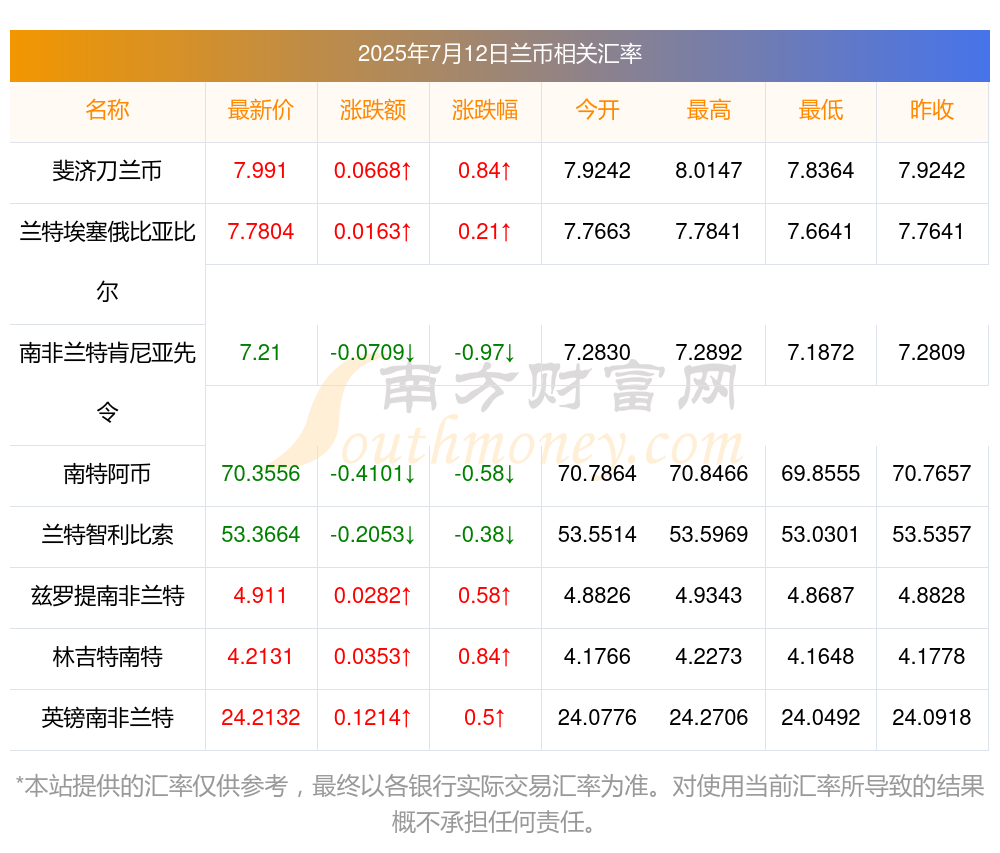Select the 南非兰特肯尼亚先令 row name
The image size is (1000, 853).
(107, 383)
